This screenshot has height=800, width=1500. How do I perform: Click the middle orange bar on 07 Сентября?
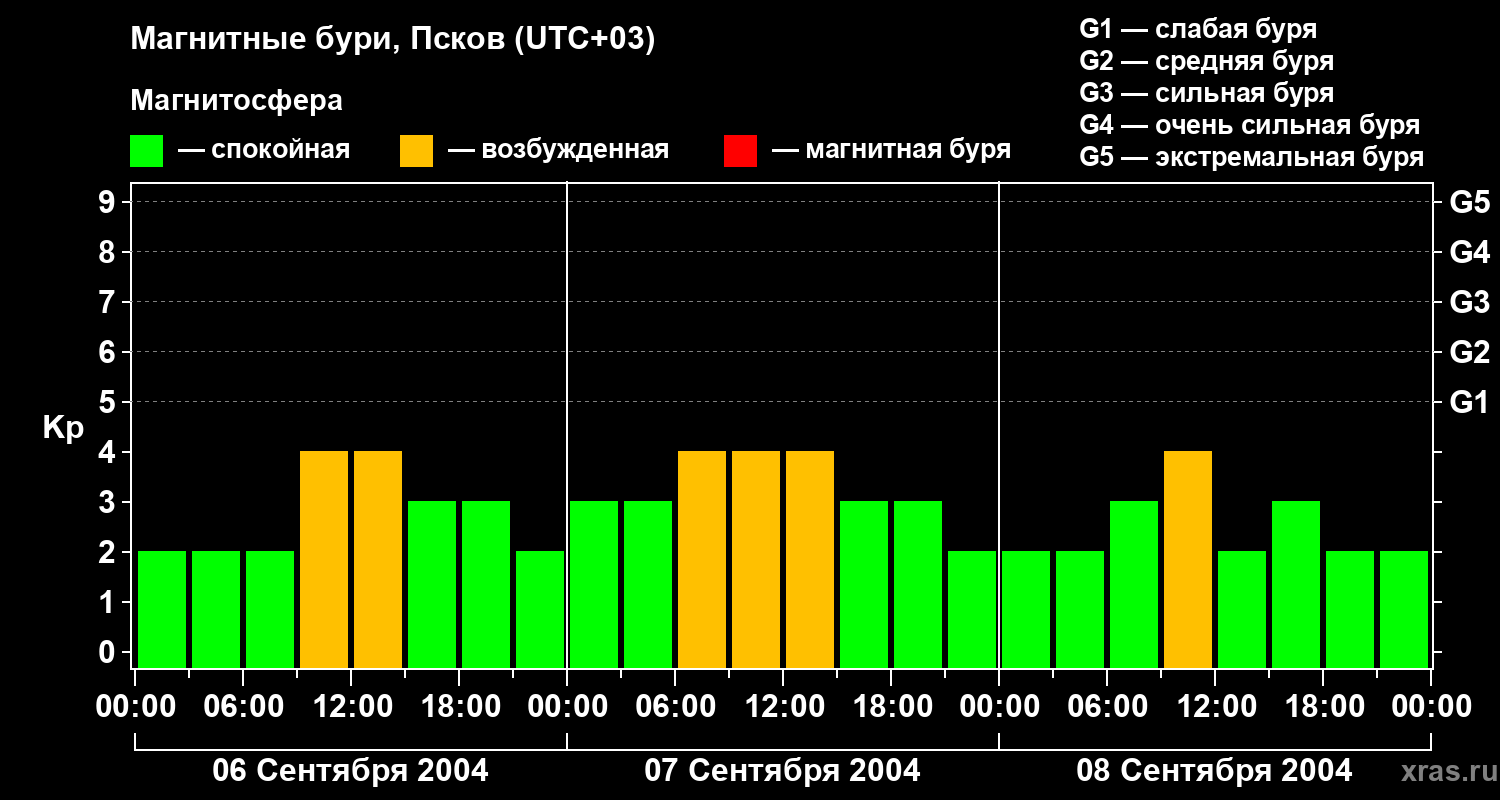point(756,559)
